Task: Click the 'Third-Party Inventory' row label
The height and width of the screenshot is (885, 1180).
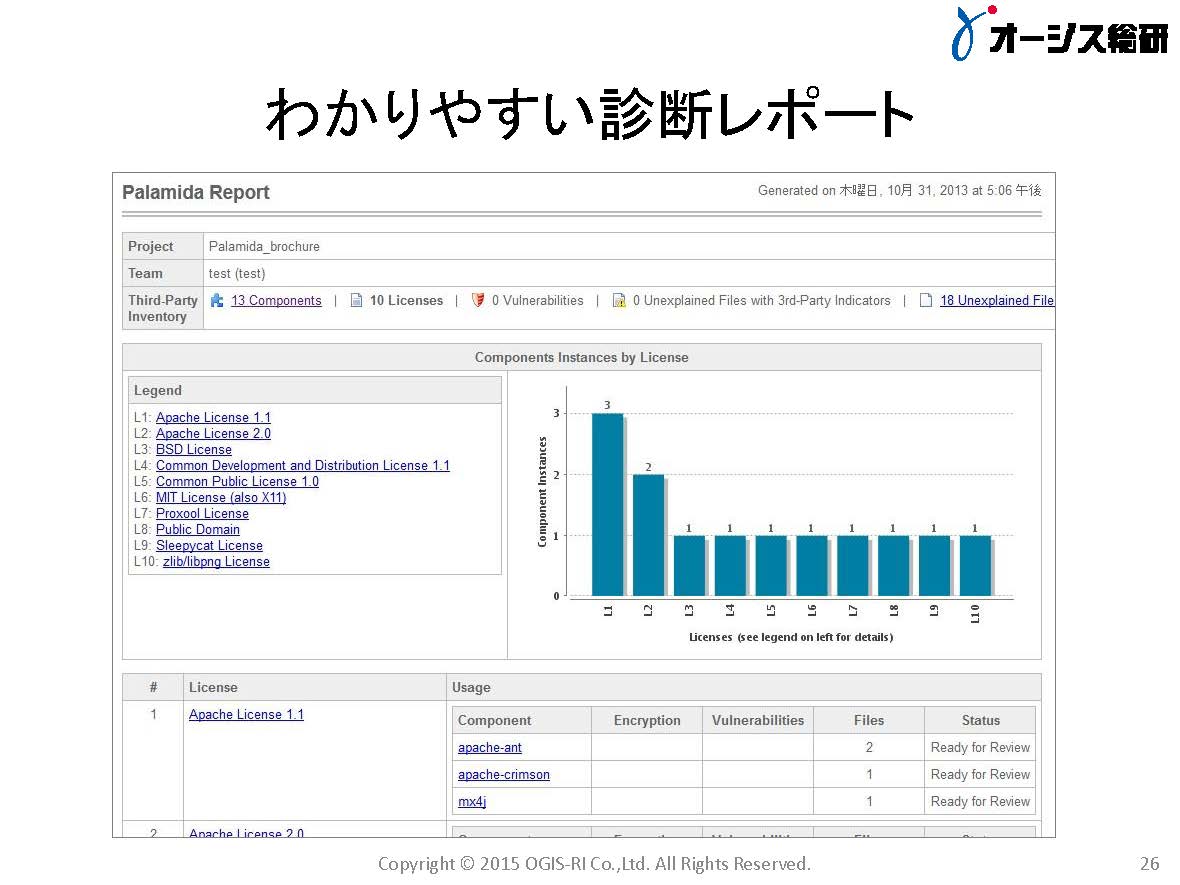Action: click(163, 309)
